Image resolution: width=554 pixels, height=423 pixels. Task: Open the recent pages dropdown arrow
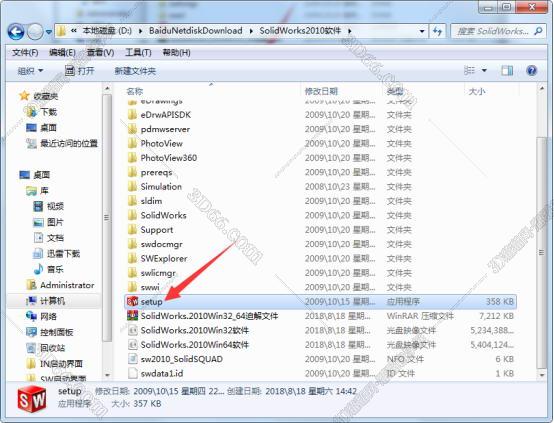[x=48, y=32]
